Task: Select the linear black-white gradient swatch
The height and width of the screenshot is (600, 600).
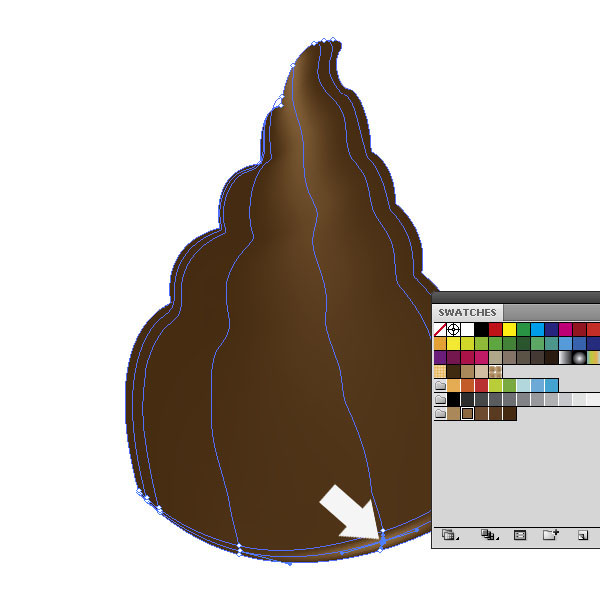Action: coord(565,357)
